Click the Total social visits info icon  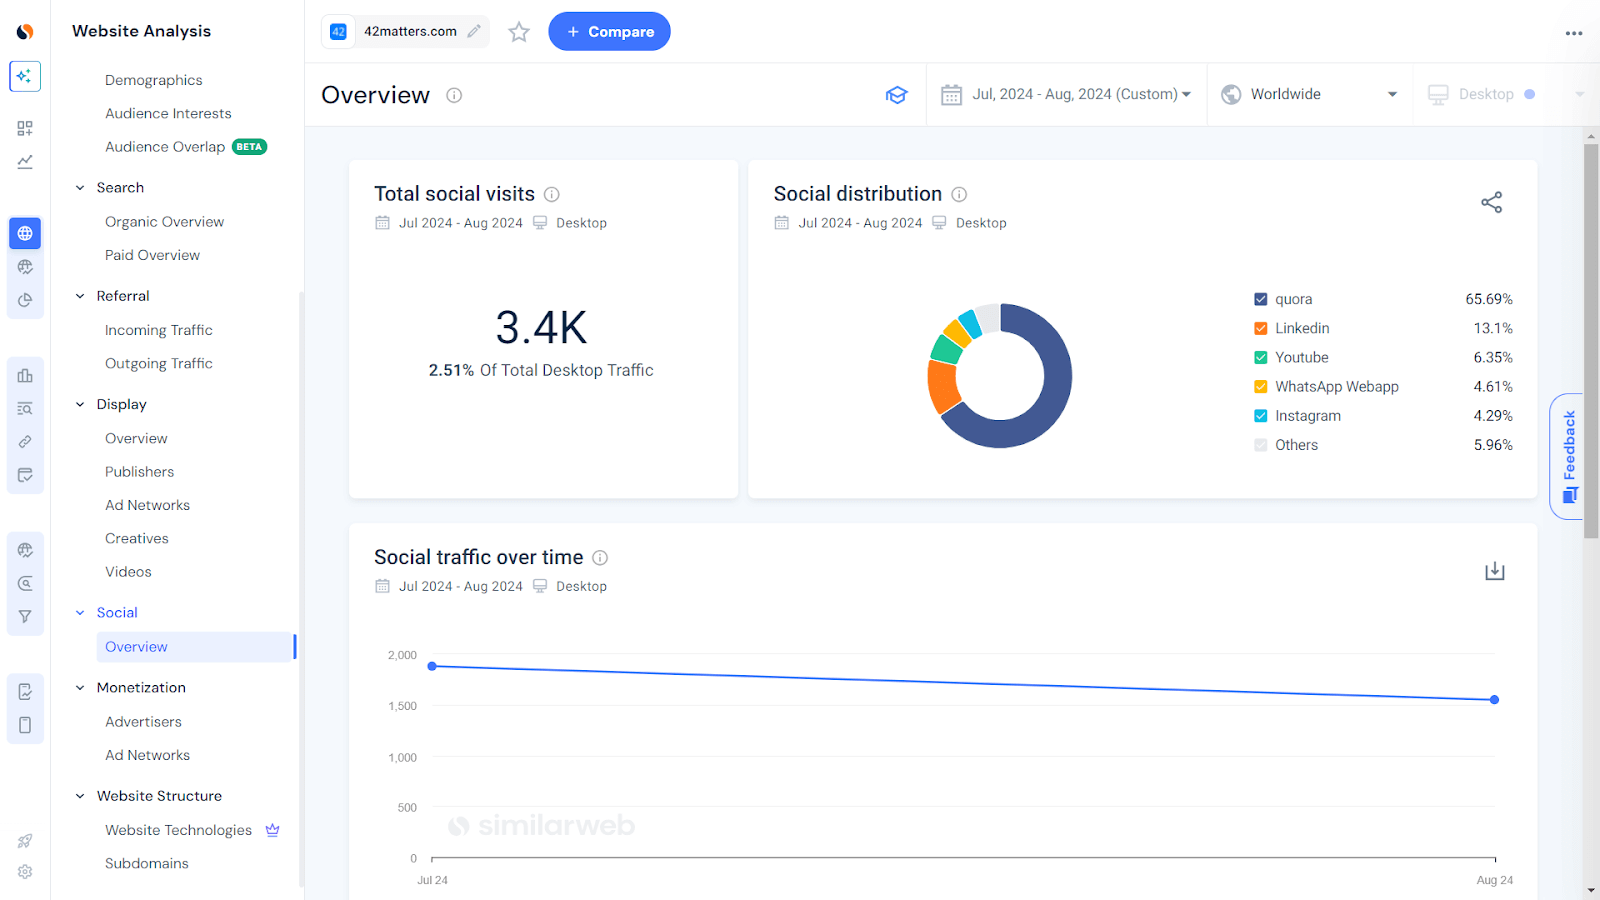[x=552, y=194]
